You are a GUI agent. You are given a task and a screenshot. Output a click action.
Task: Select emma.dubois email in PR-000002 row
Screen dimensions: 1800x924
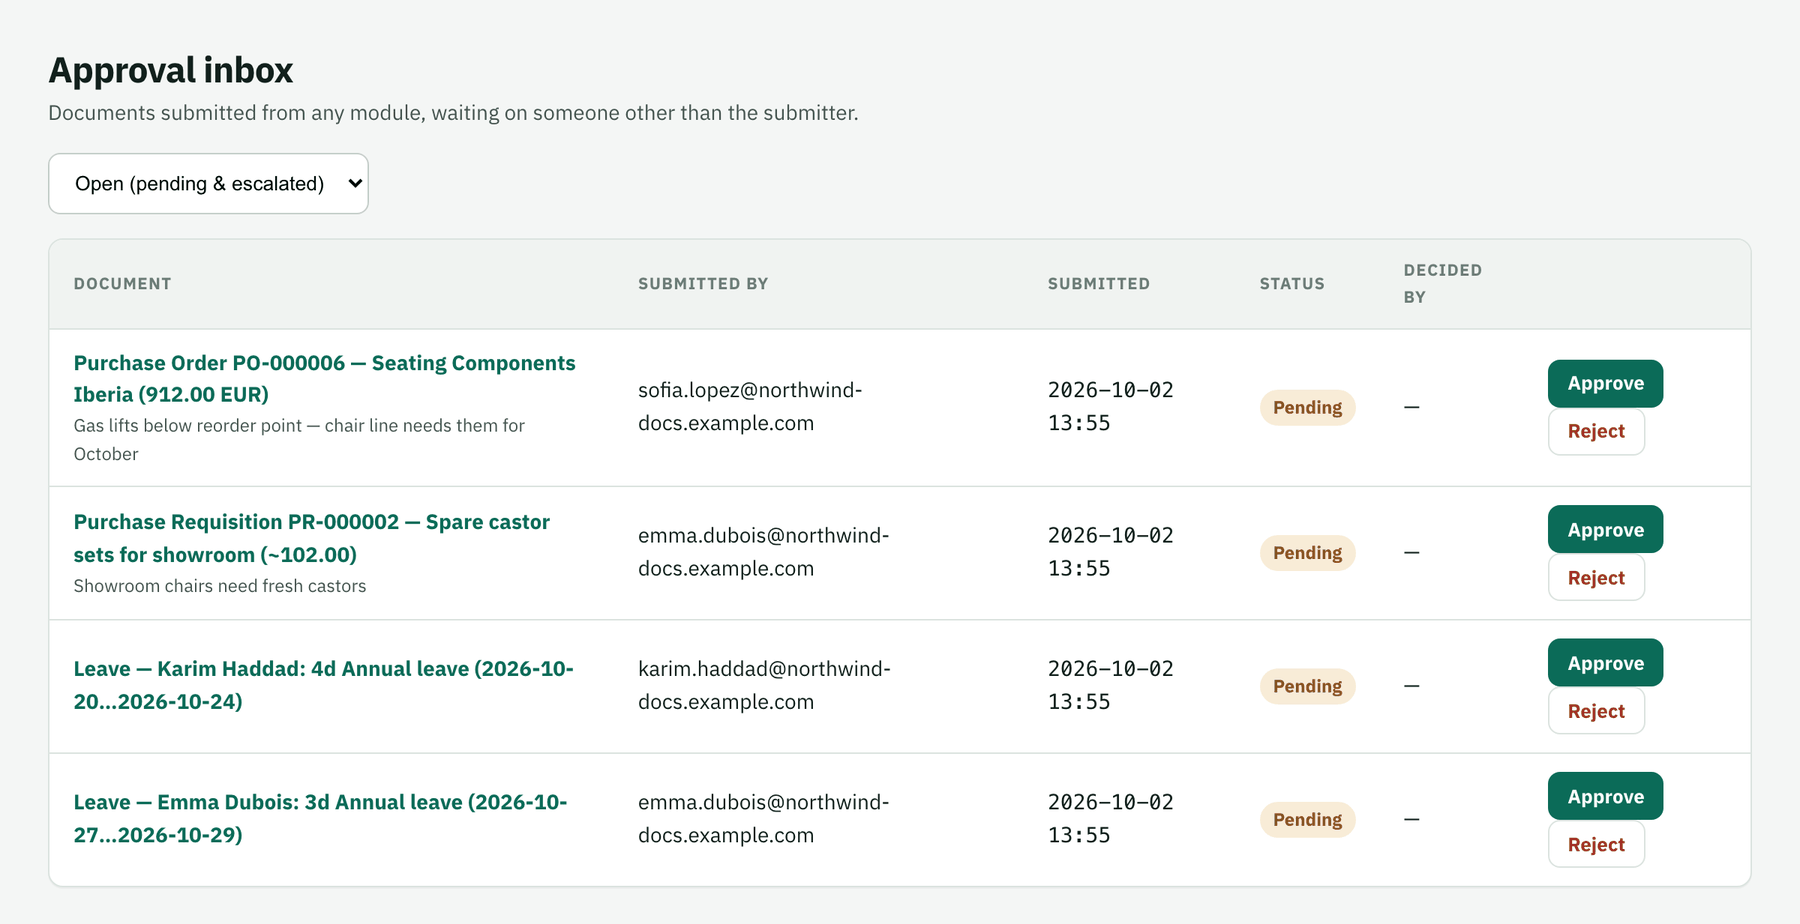click(764, 552)
